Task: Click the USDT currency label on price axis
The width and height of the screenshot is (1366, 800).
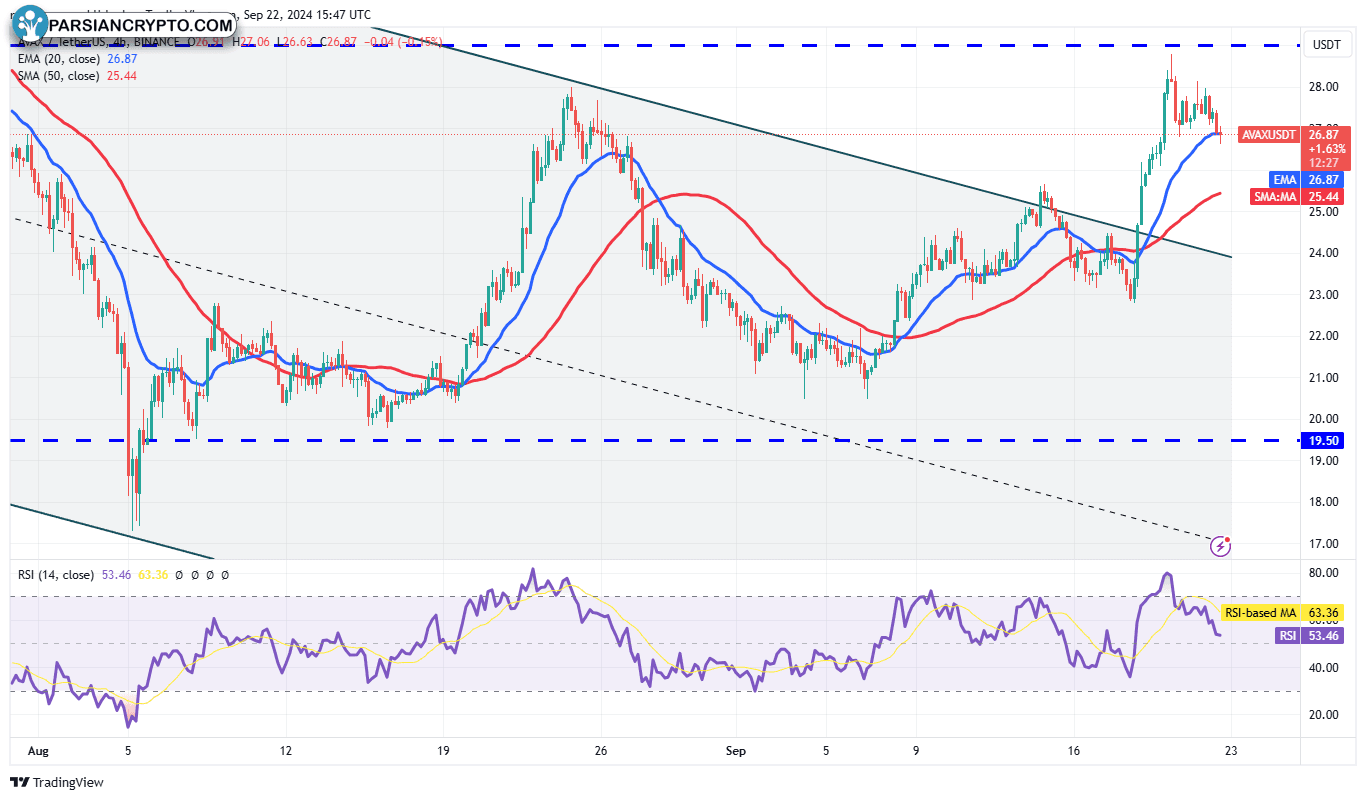Action: pyautogui.click(x=1326, y=45)
